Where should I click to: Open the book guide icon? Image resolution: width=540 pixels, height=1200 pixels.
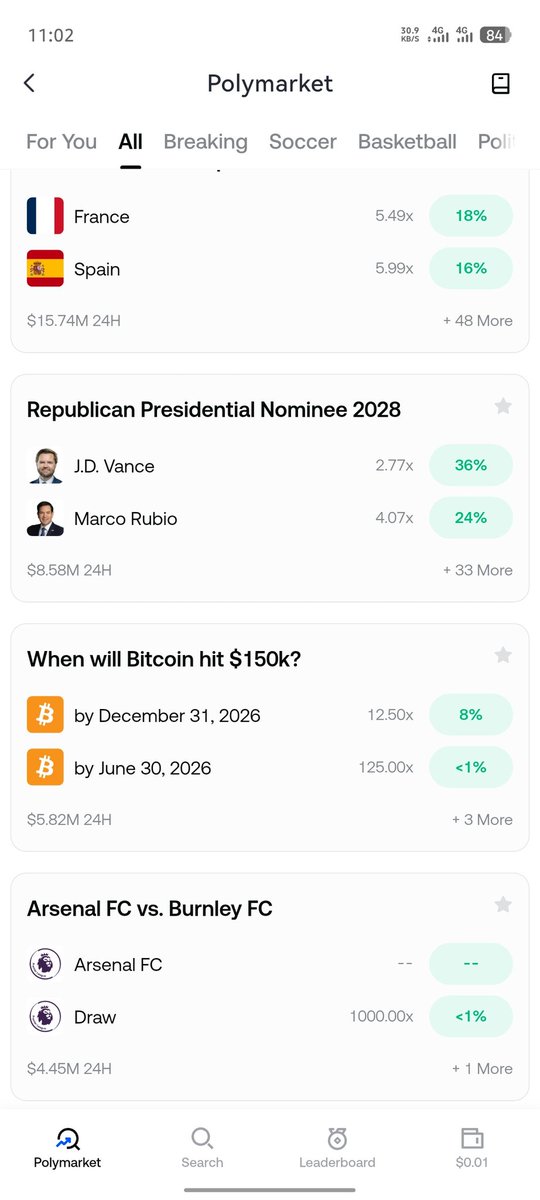click(x=501, y=84)
